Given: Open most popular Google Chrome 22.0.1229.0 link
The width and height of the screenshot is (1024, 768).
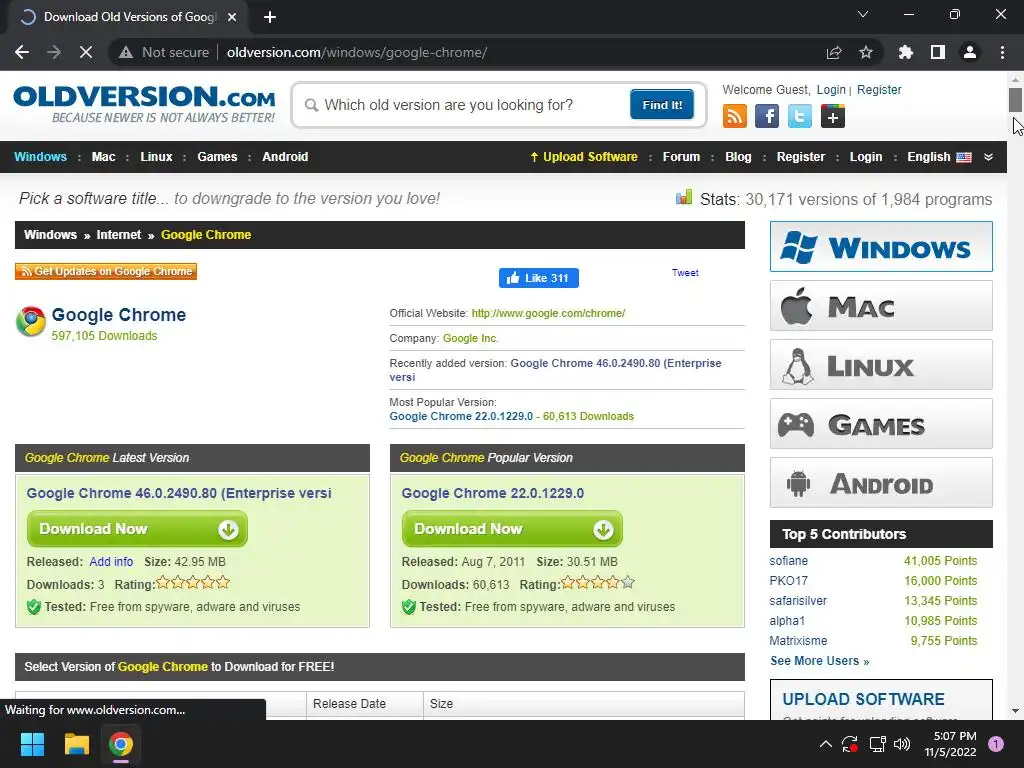Looking at the screenshot, I should coord(461,417).
